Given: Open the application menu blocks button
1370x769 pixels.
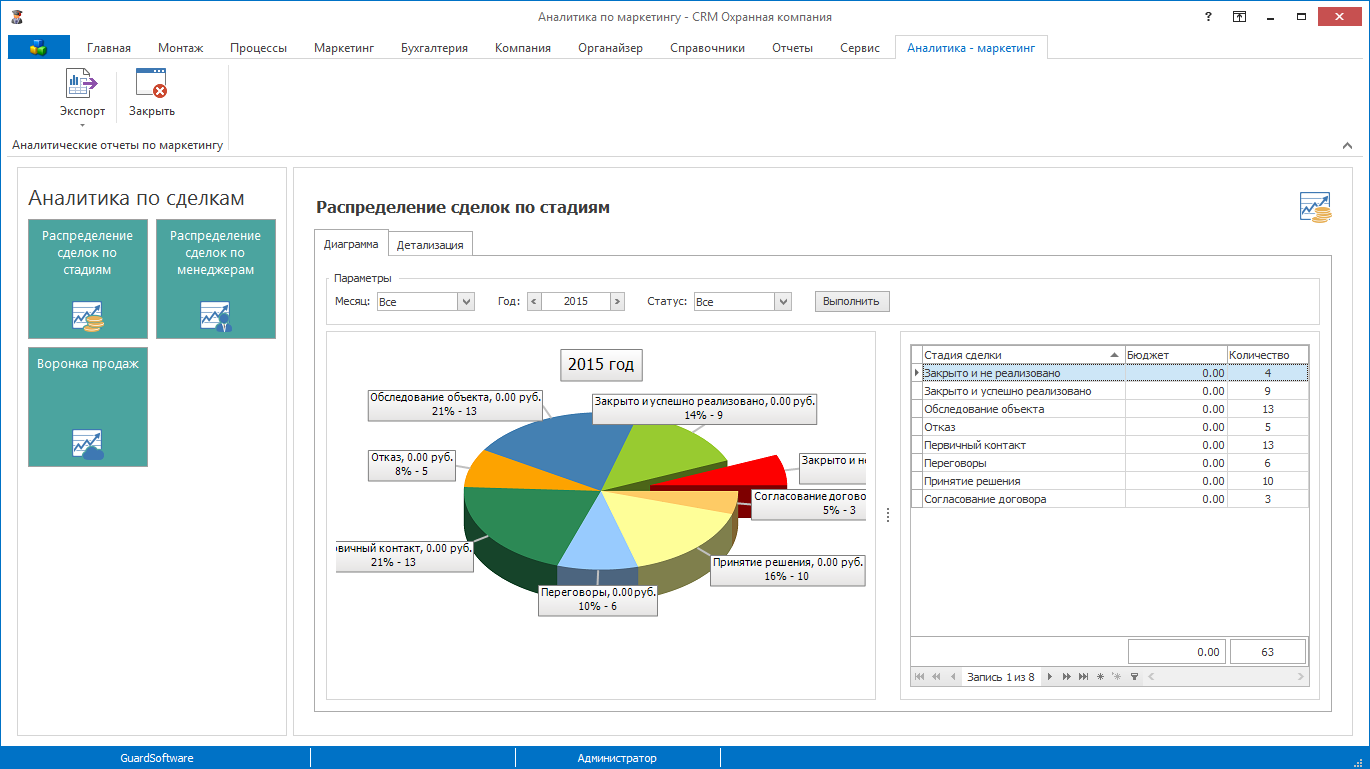Looking at the screenshot, I should (39, 47).
